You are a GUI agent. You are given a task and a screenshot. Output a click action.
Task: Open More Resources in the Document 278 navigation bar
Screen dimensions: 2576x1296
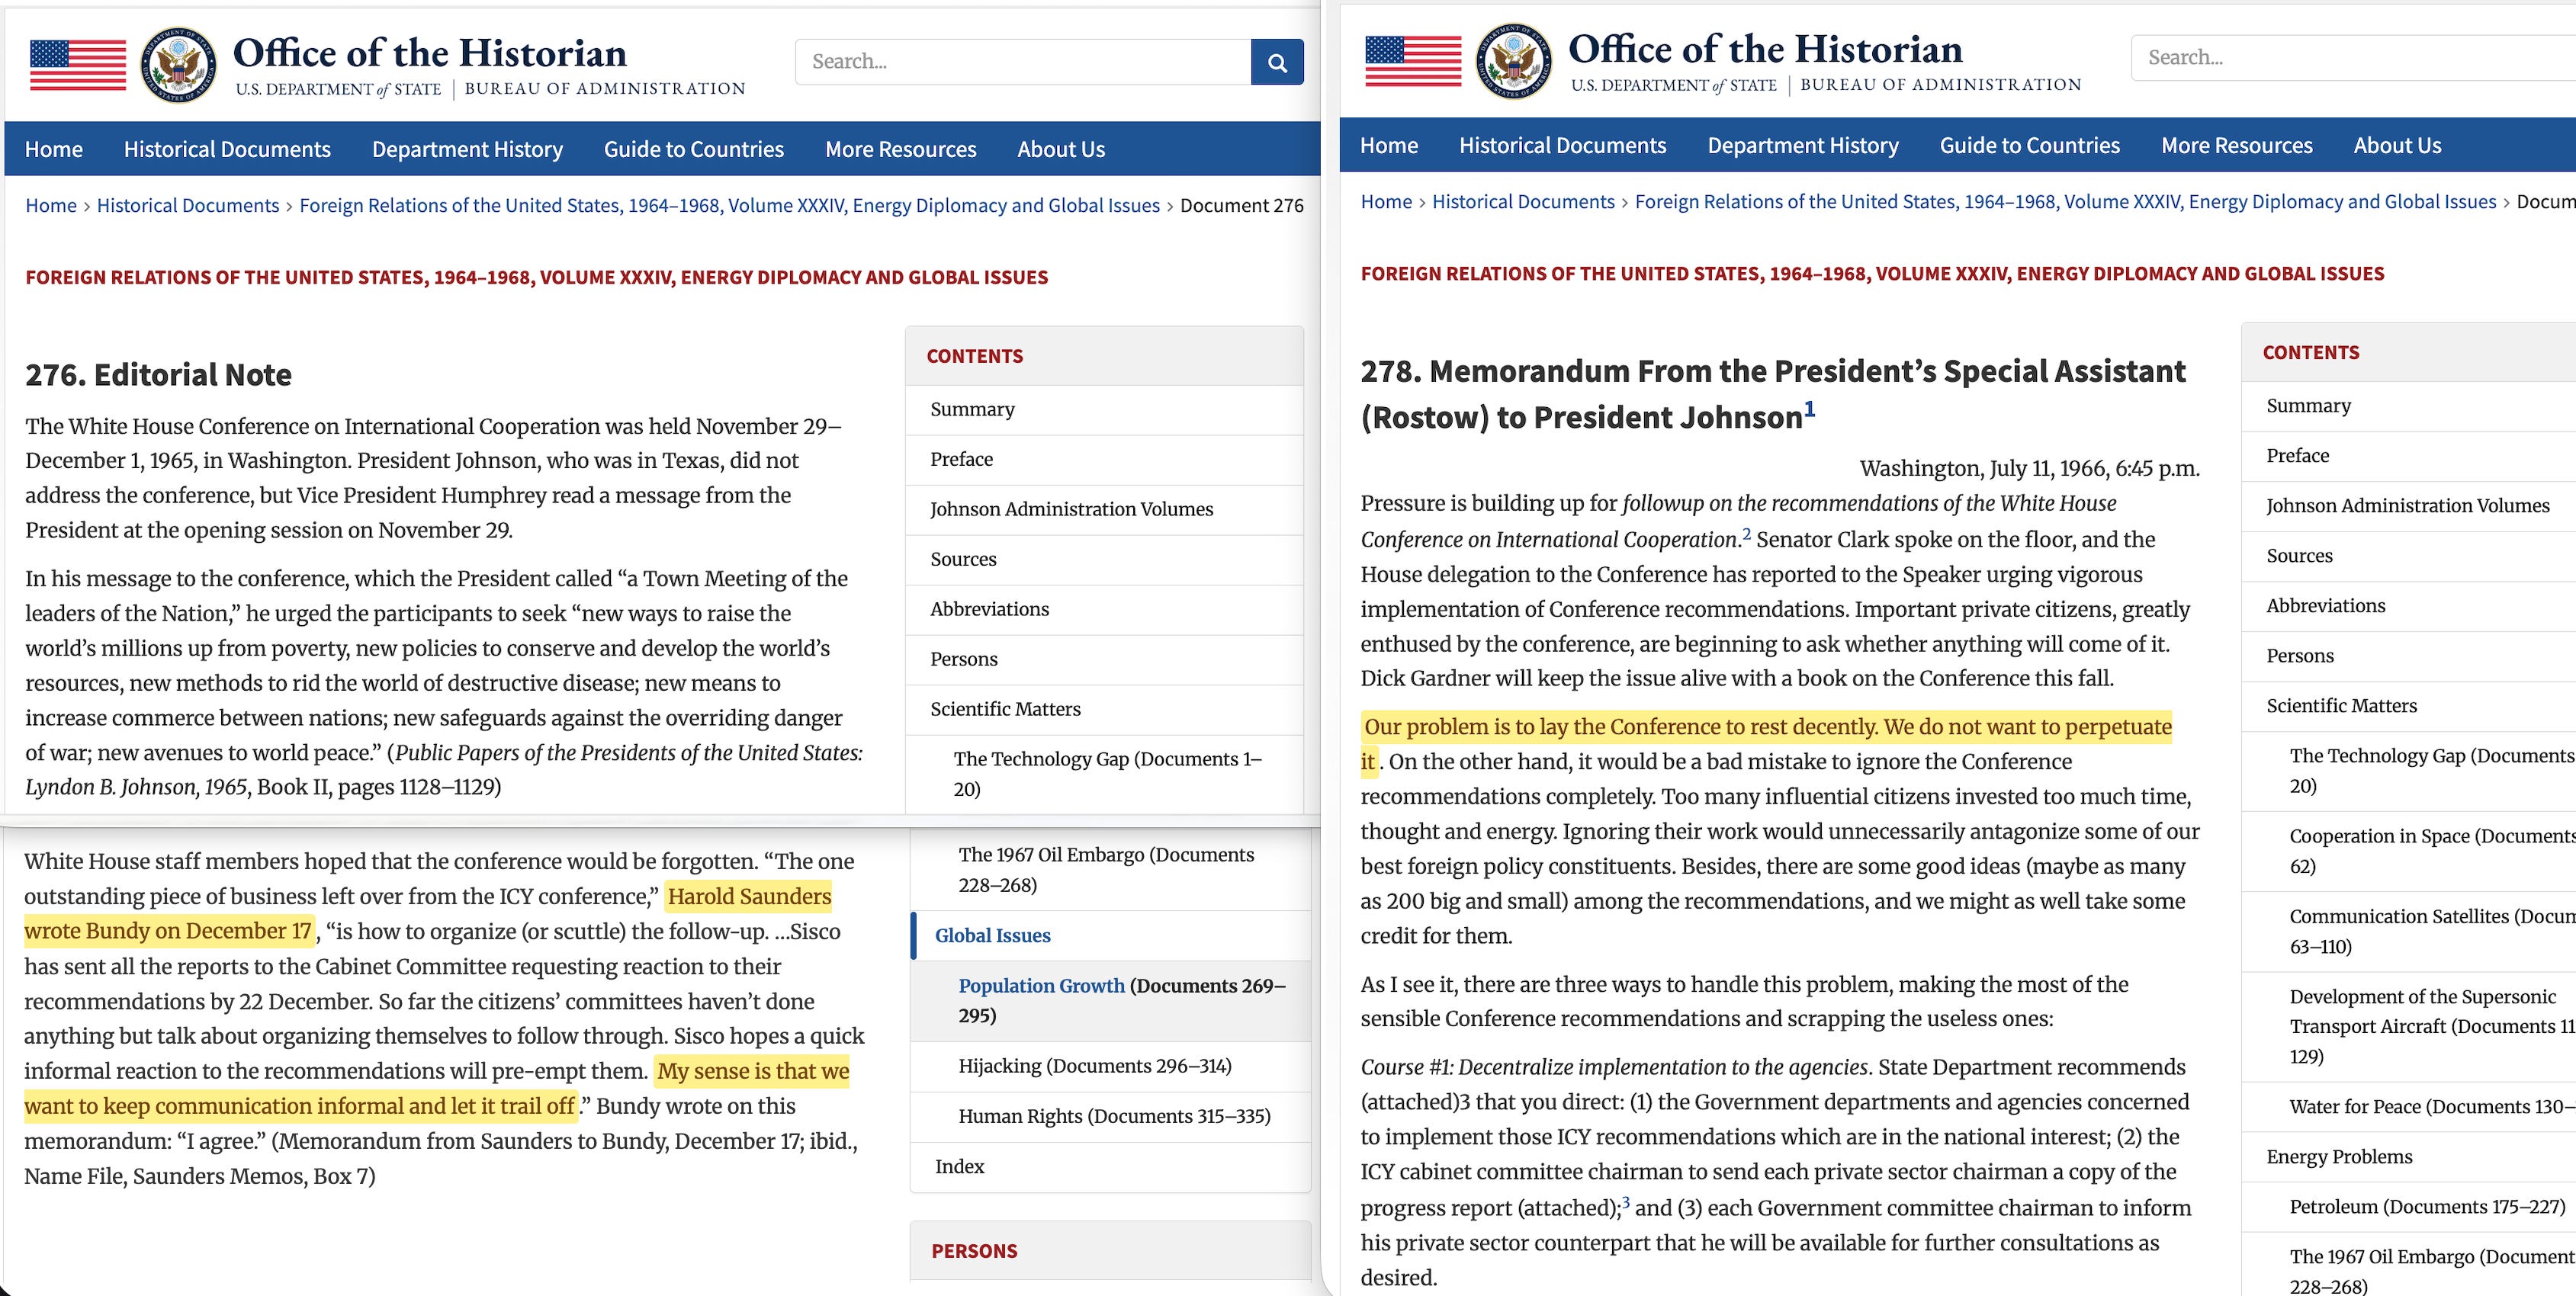click(2237, 145)
